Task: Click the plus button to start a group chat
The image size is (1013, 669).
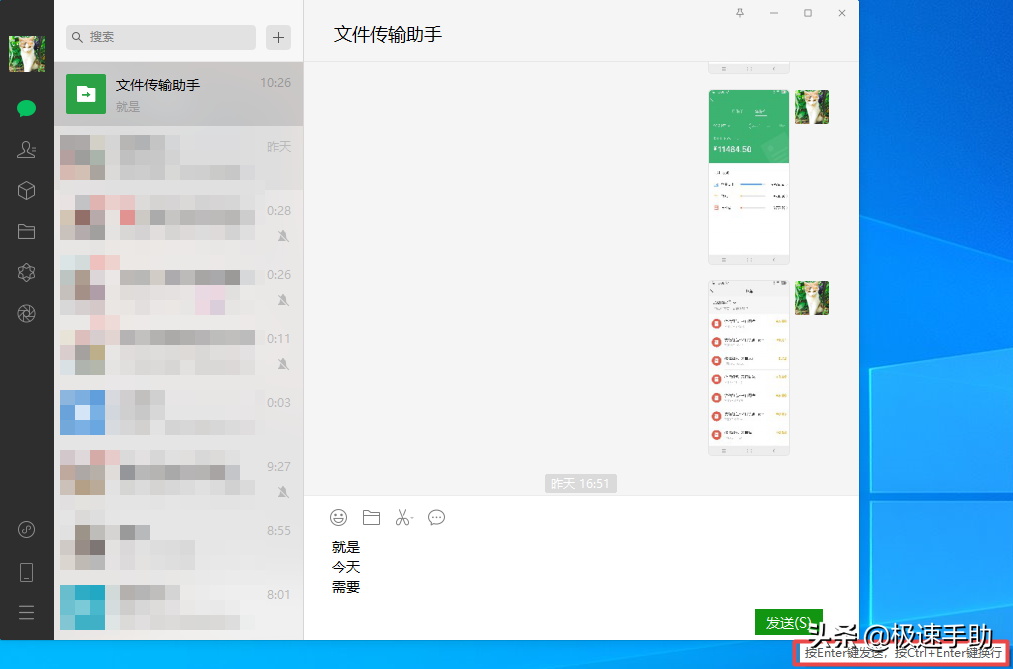Action: coord(278,37)
